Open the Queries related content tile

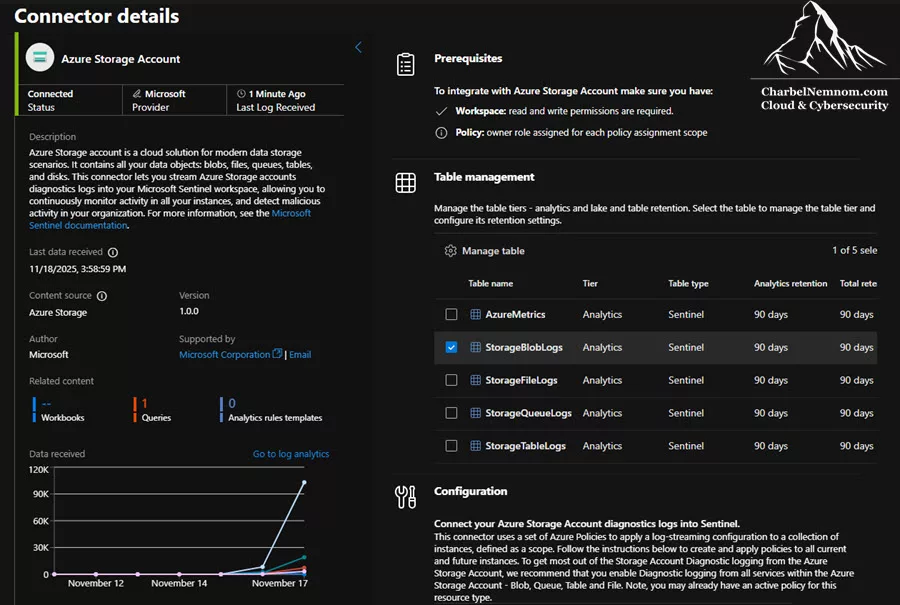153,410
